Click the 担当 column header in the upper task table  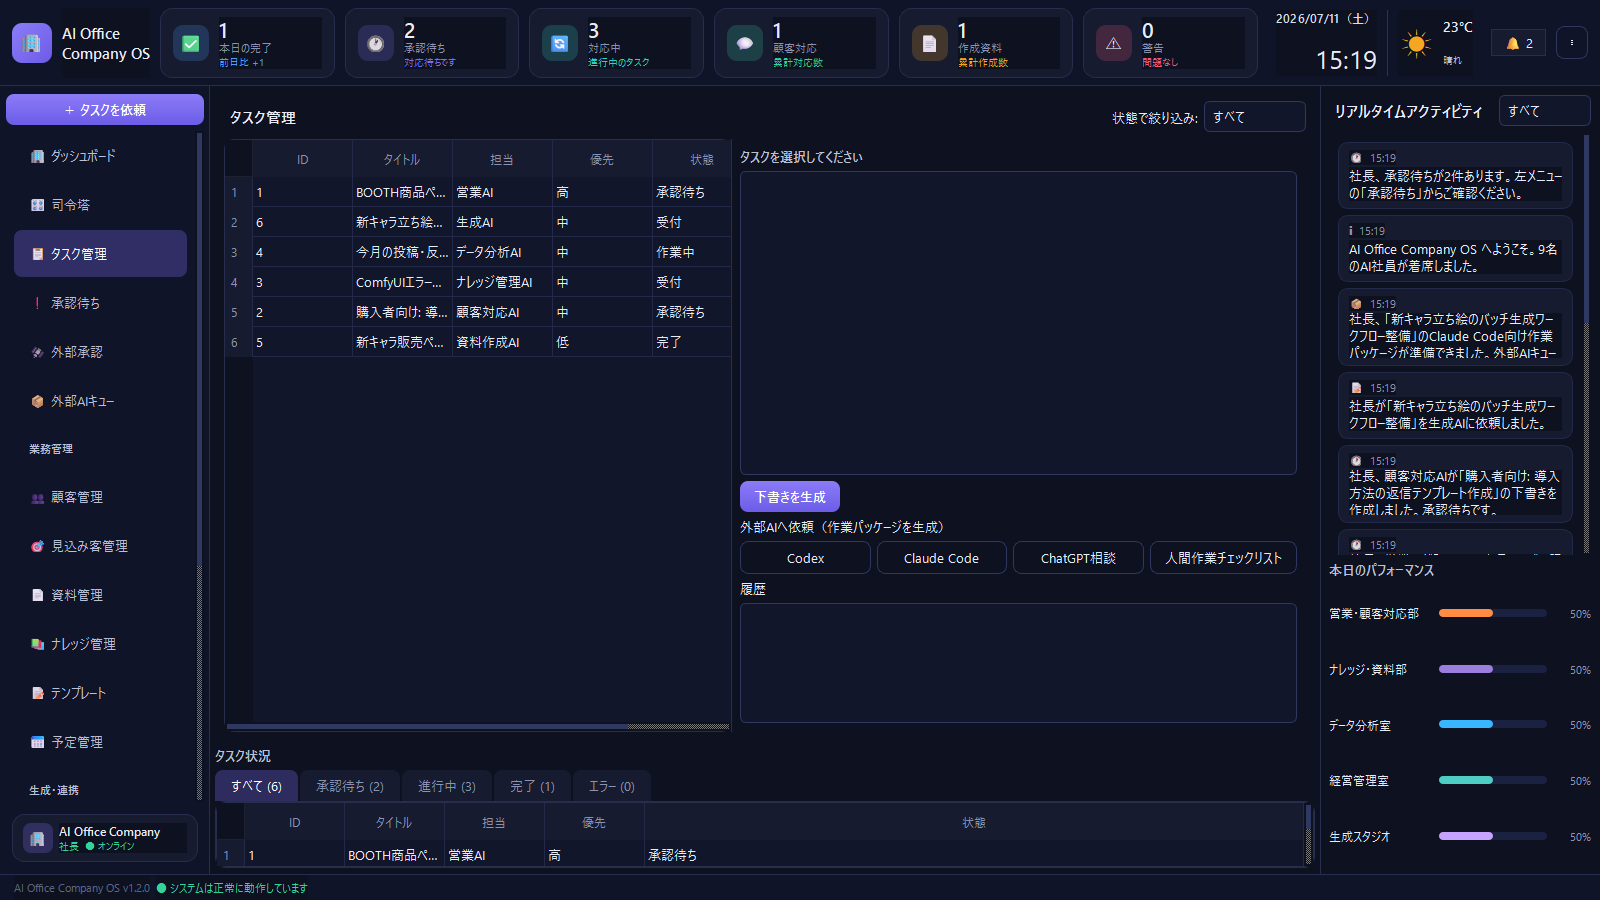(502, 160)
